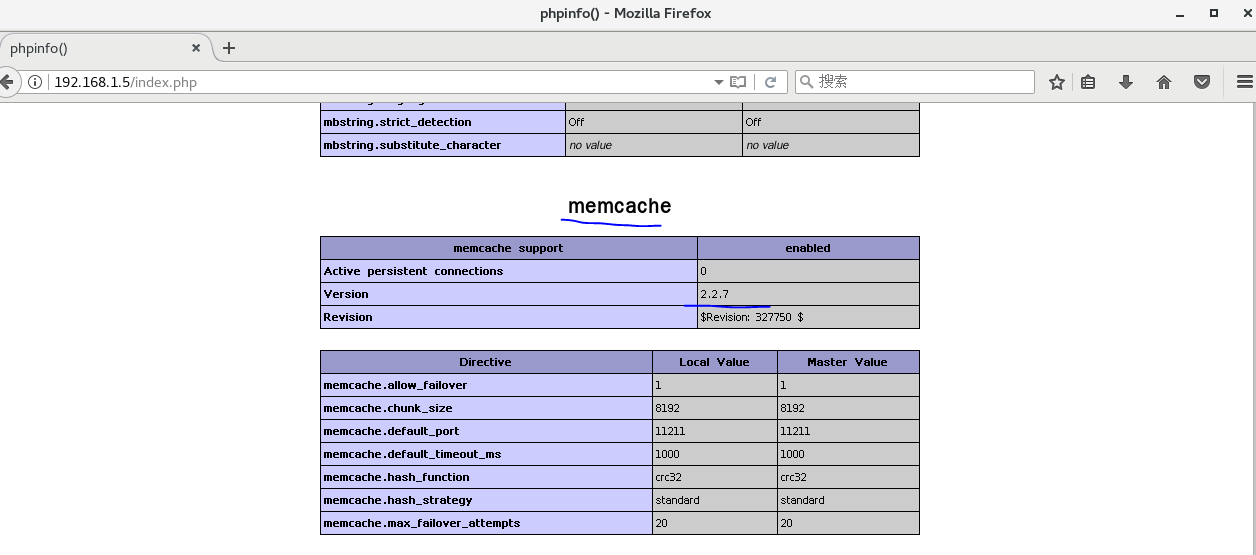
Task: Select memcache.default_timeout_ms directive
Action: [x=412, y=454]
